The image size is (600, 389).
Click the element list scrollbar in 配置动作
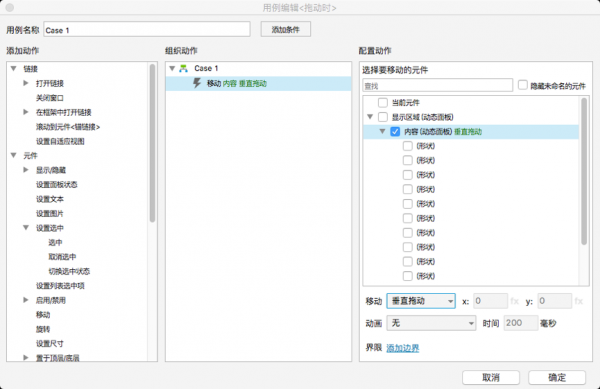point(584,171)
